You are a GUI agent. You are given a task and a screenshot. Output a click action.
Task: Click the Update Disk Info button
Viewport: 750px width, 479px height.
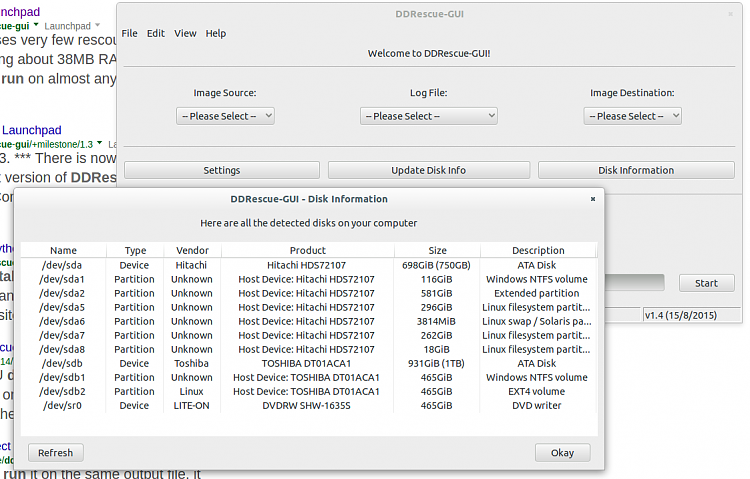pyautogui.click(x=429, y=170)
